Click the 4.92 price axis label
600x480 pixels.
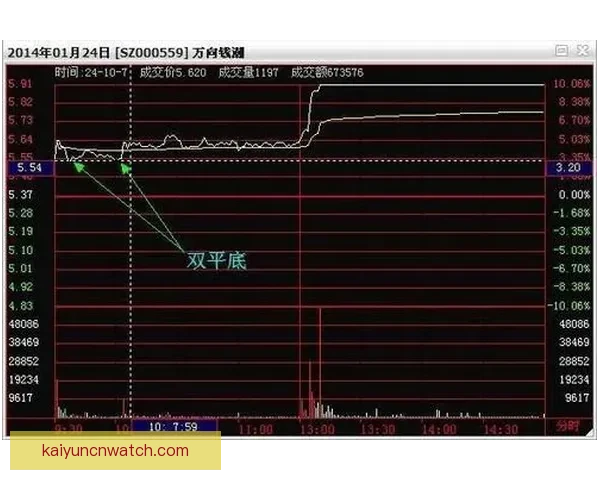21,287
